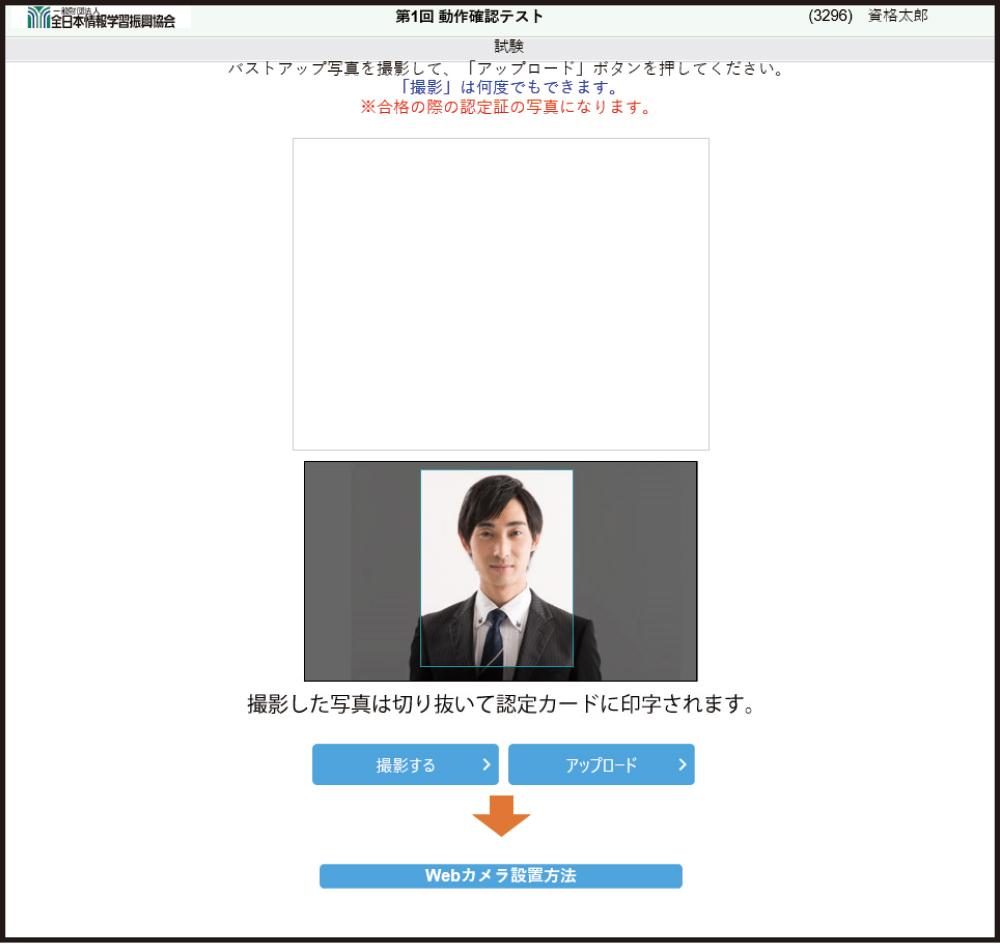Click the chevron arrow on 撮影する button
The height and width of the screenshot is (944, 1000).
pos(487,764)
